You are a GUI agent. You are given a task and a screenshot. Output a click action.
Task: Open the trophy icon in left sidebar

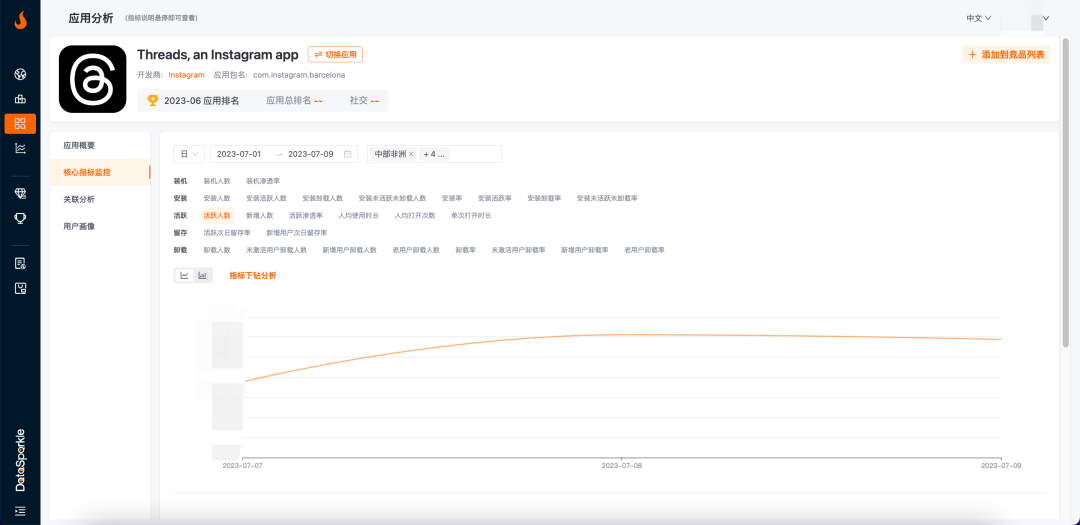click(x=20, y=218)
